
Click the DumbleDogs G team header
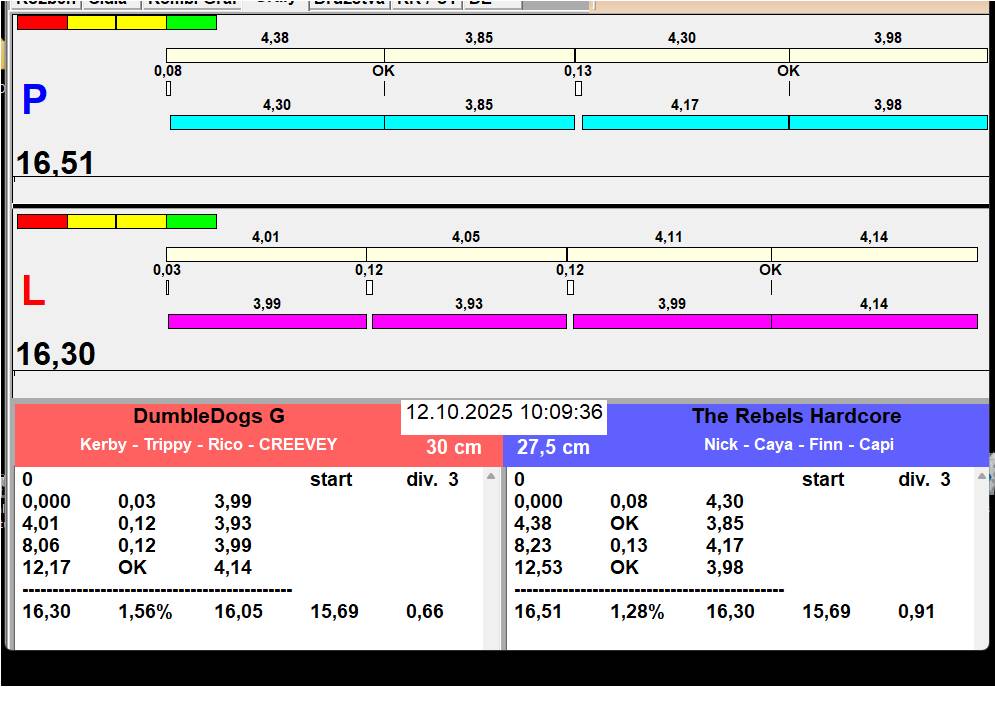[x=209, y=417]
